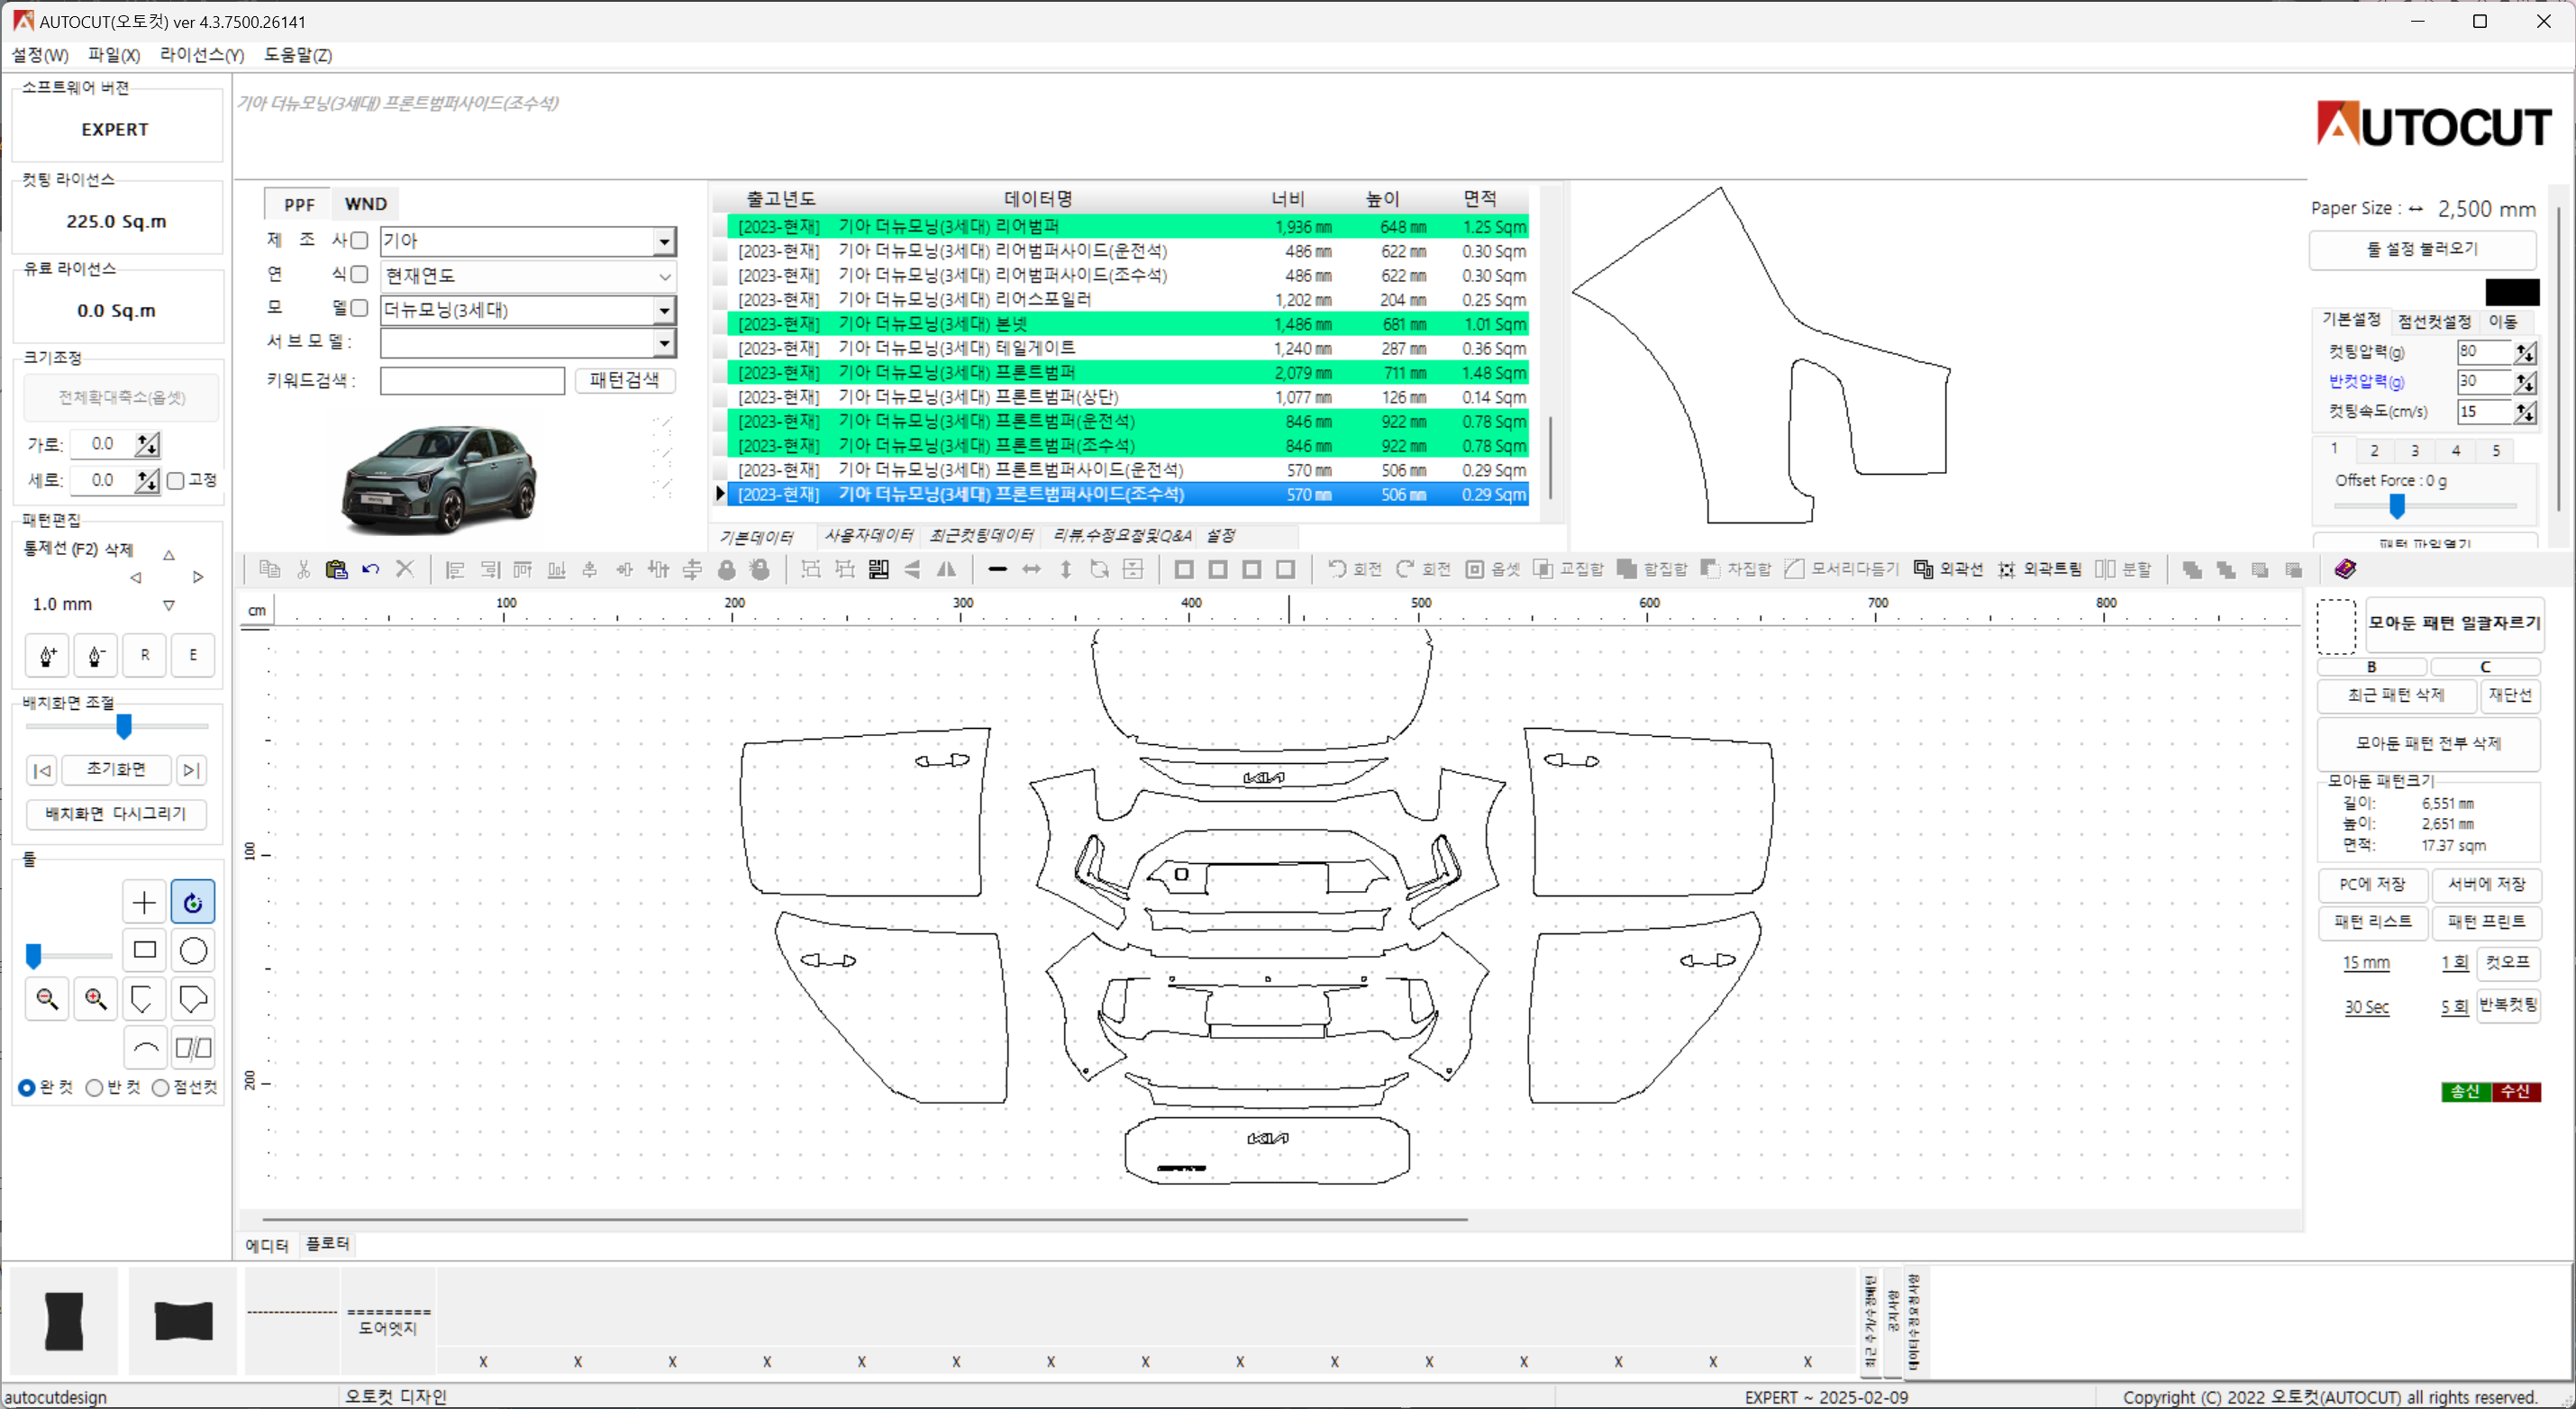
Task: Enable the 고정 size lock checkbox
Action: click(x=176, y=481)
